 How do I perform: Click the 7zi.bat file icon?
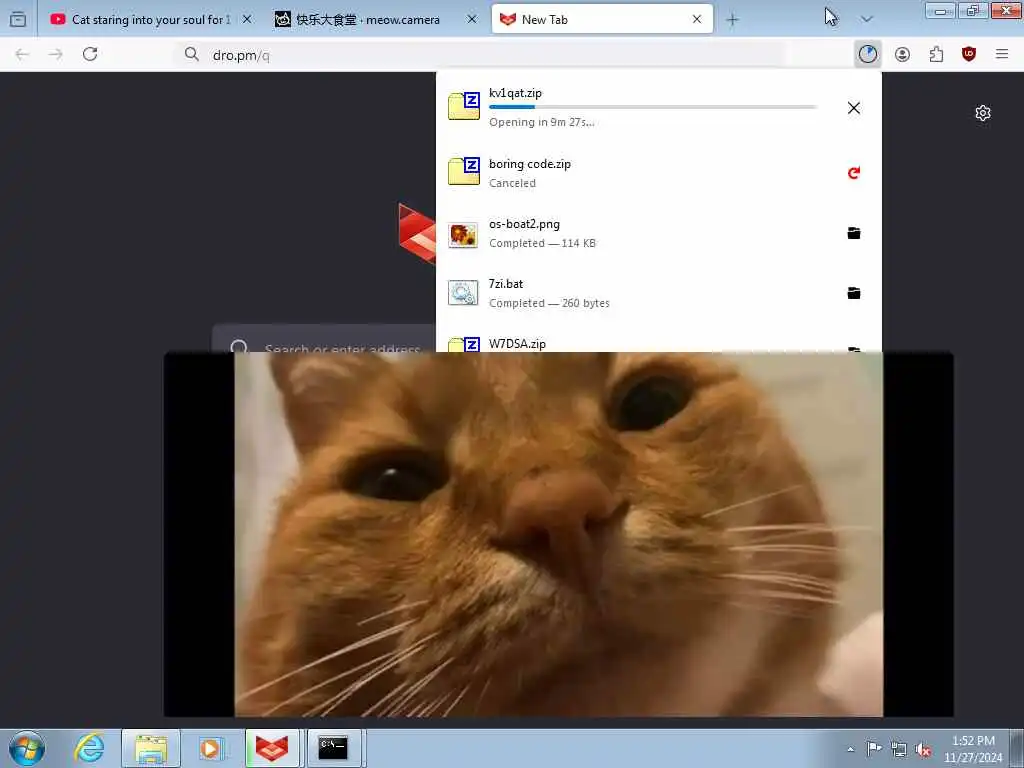pyautogui.click(x=463, y=293)
